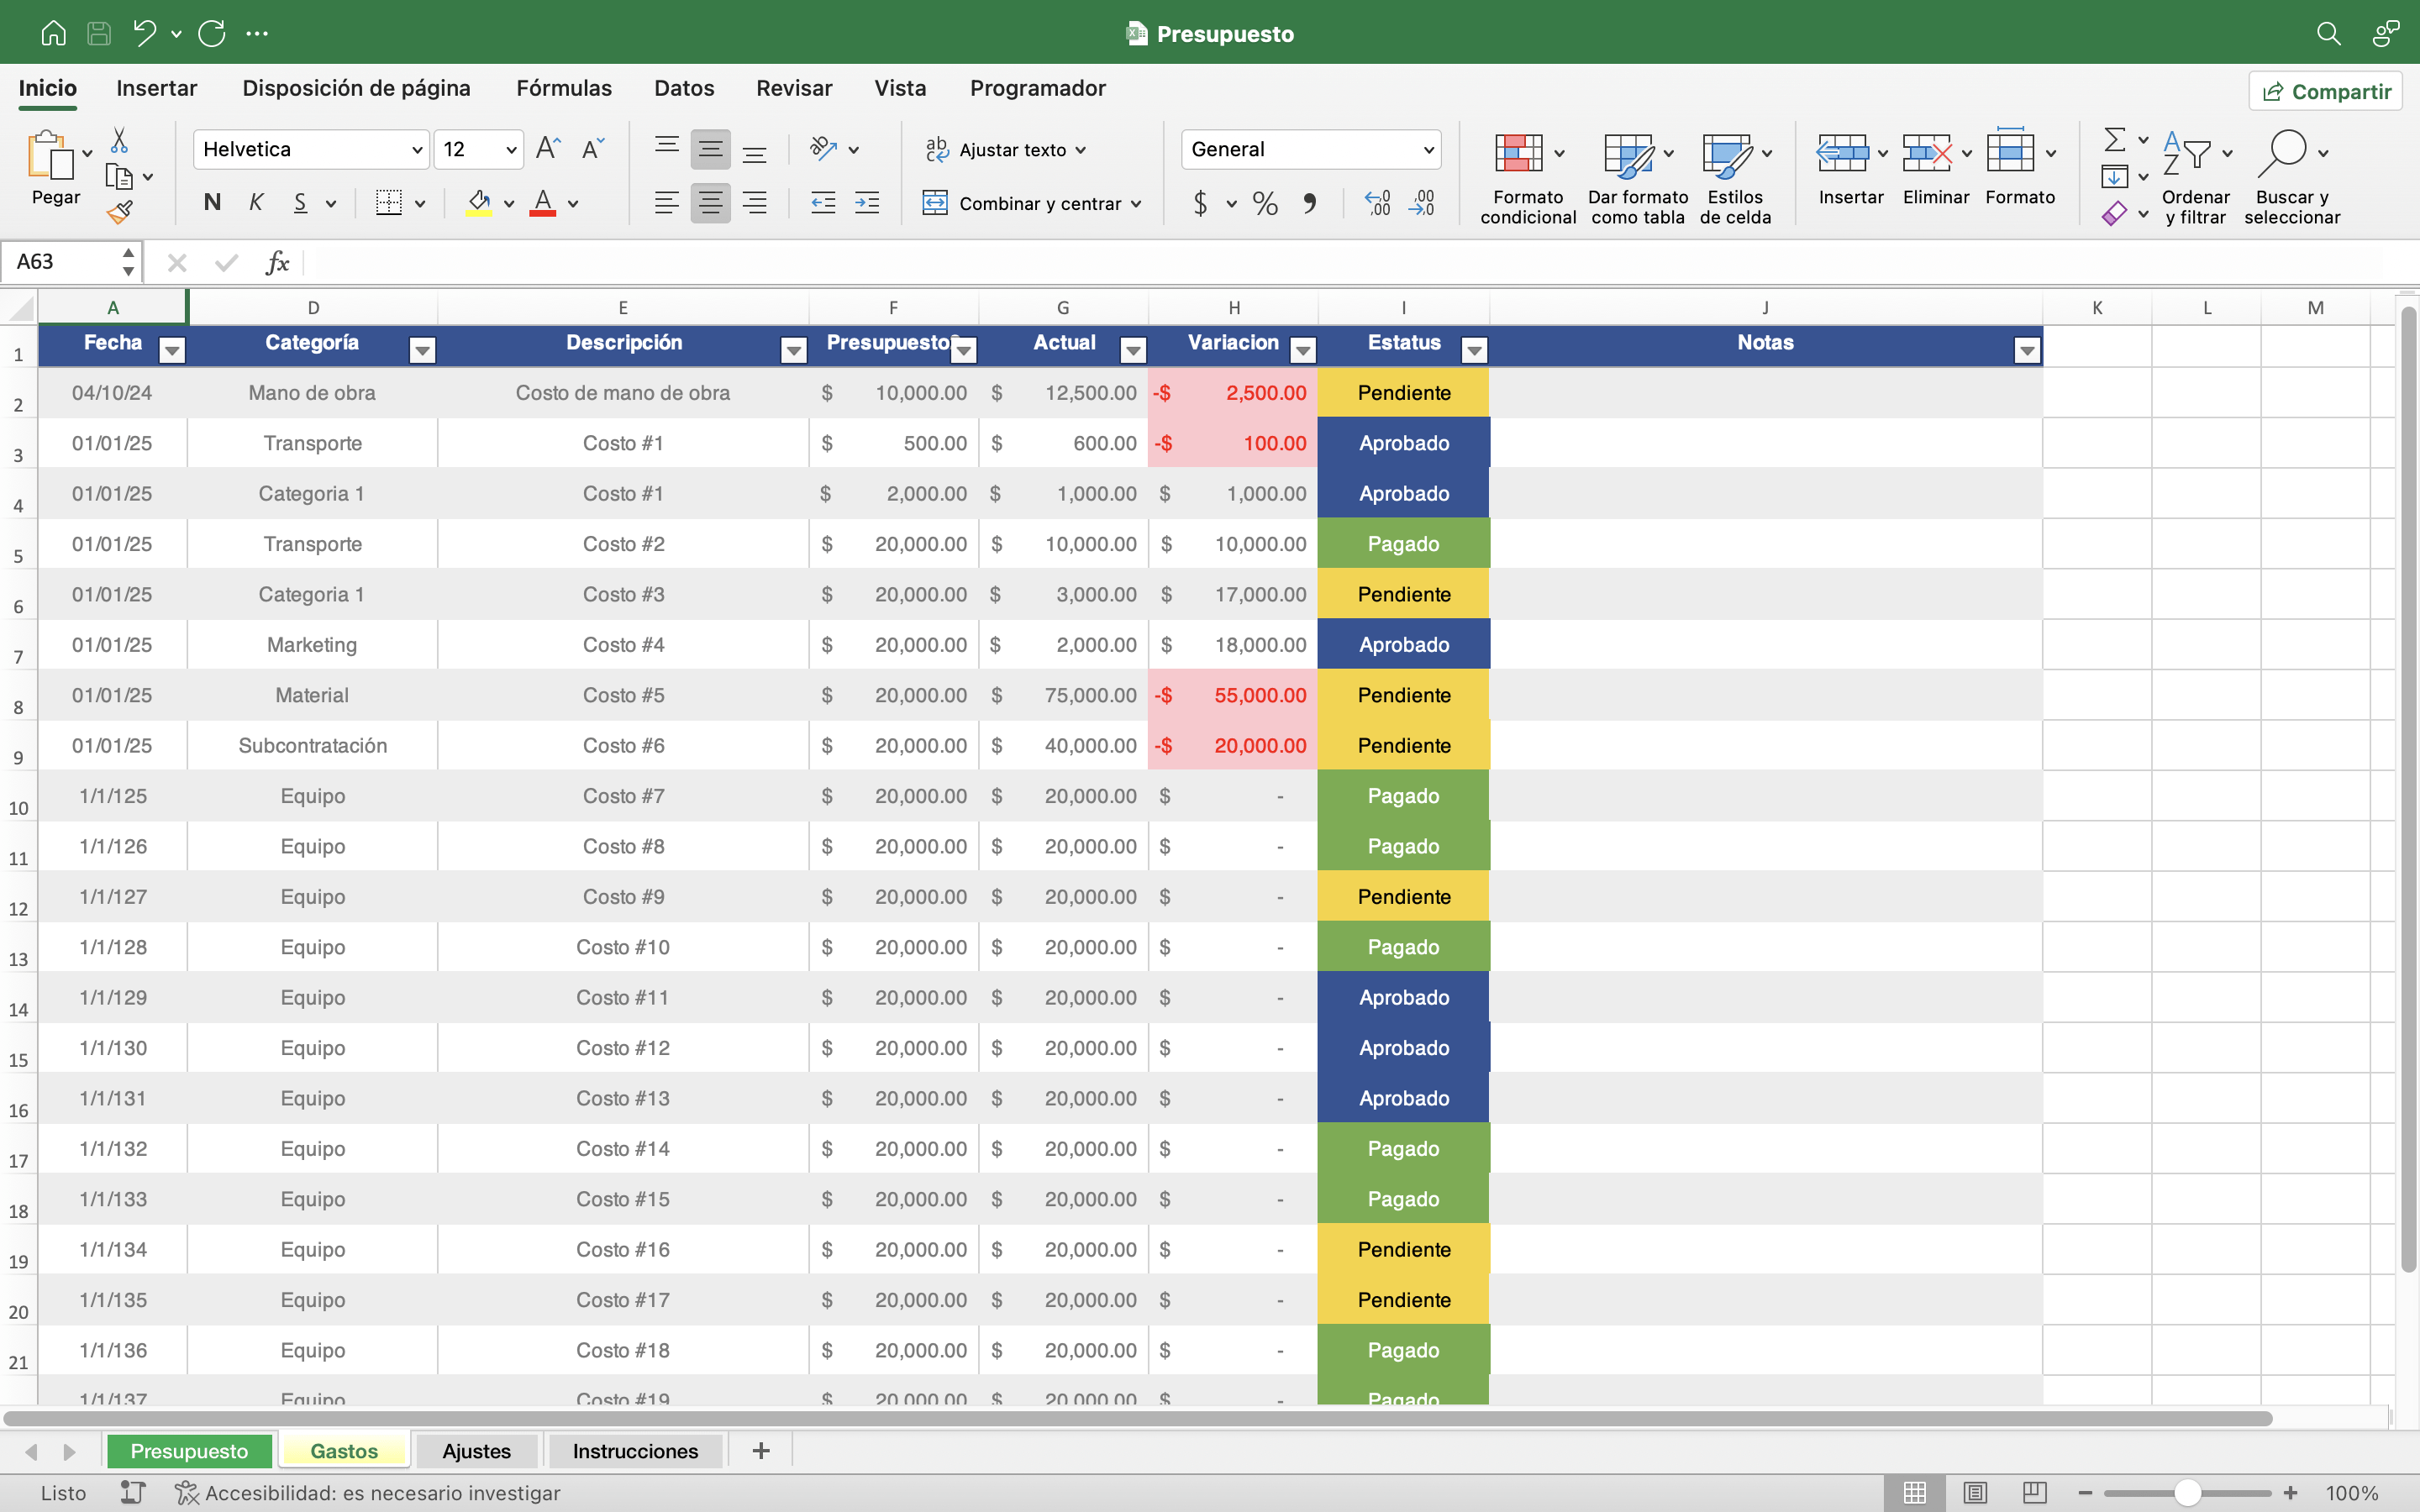Toggle center horizontal alignment
Viewport: 2420px width, 1512px height.
(710, 203)
